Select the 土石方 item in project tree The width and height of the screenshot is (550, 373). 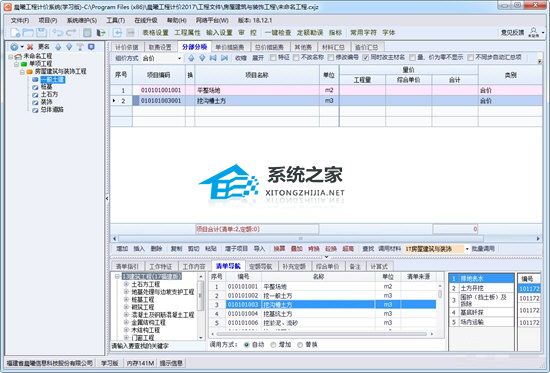(x=49, y=94)
